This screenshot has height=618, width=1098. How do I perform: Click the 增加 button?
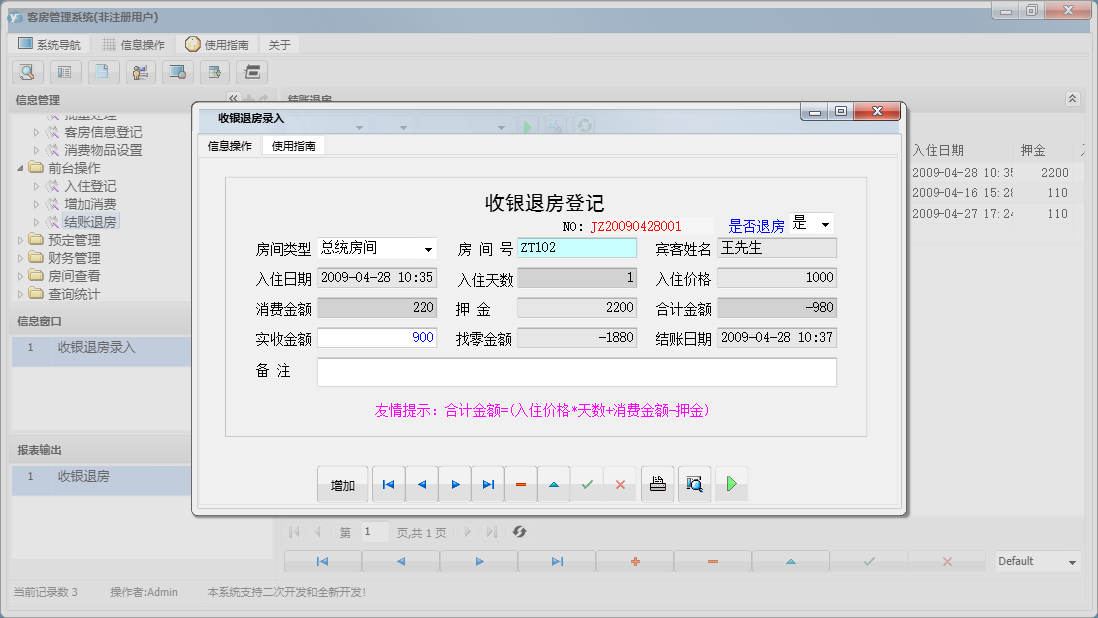[343, 485]
